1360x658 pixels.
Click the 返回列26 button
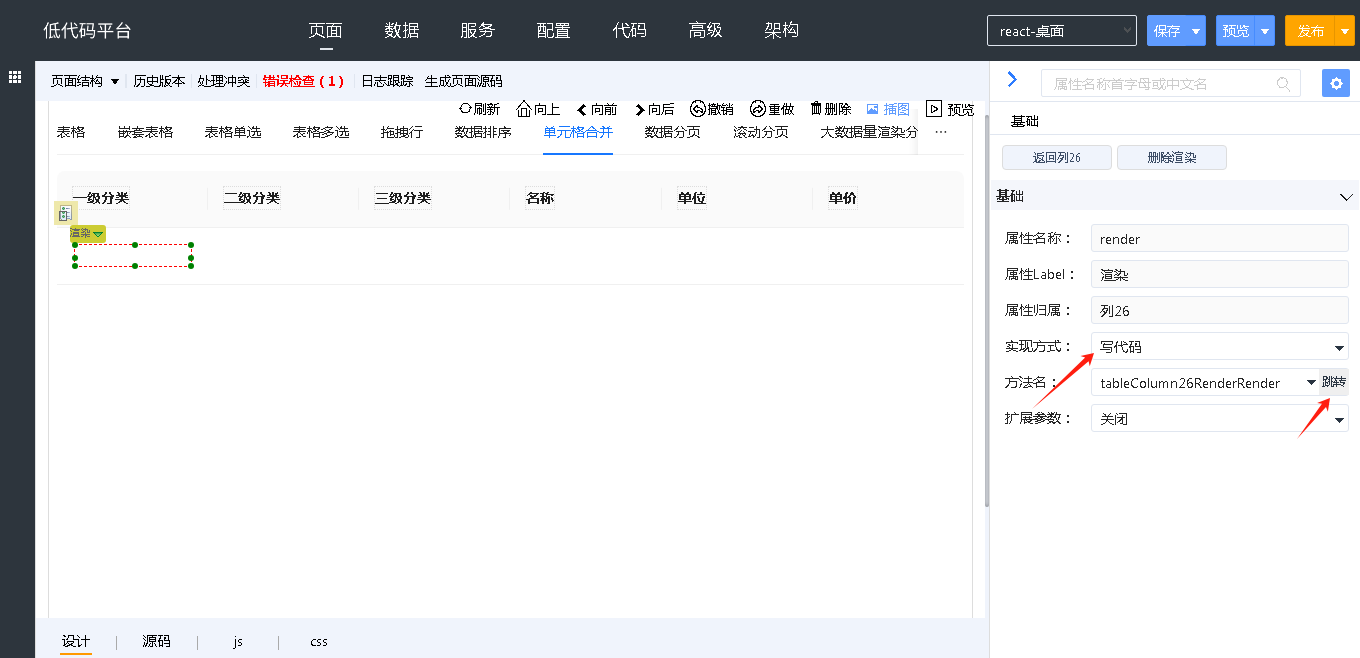point(1057,158)
